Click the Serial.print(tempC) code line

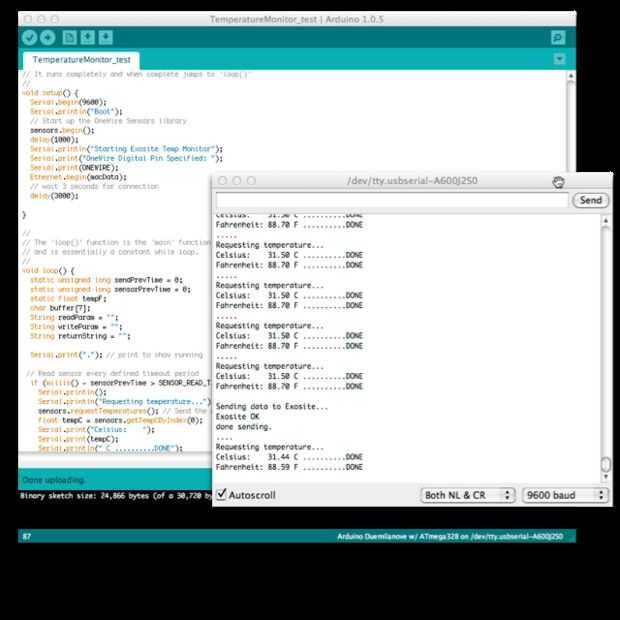[x=78, y=439]
